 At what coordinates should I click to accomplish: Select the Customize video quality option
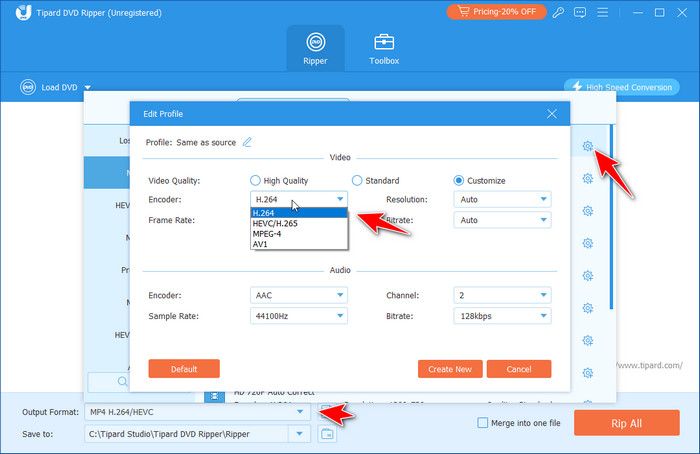458,180
